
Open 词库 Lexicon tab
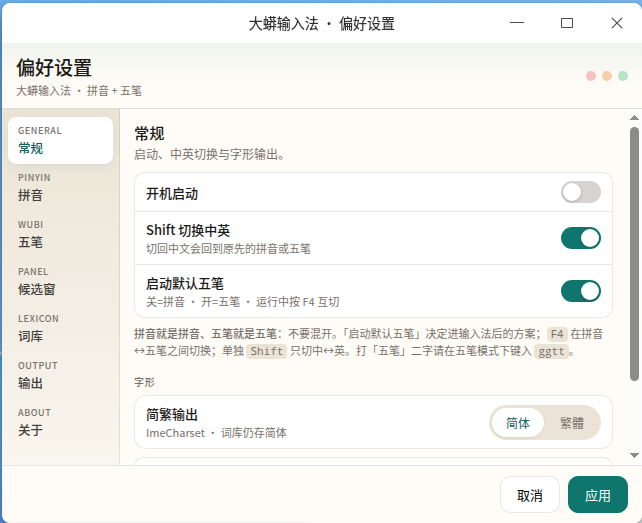click(61, 328)
